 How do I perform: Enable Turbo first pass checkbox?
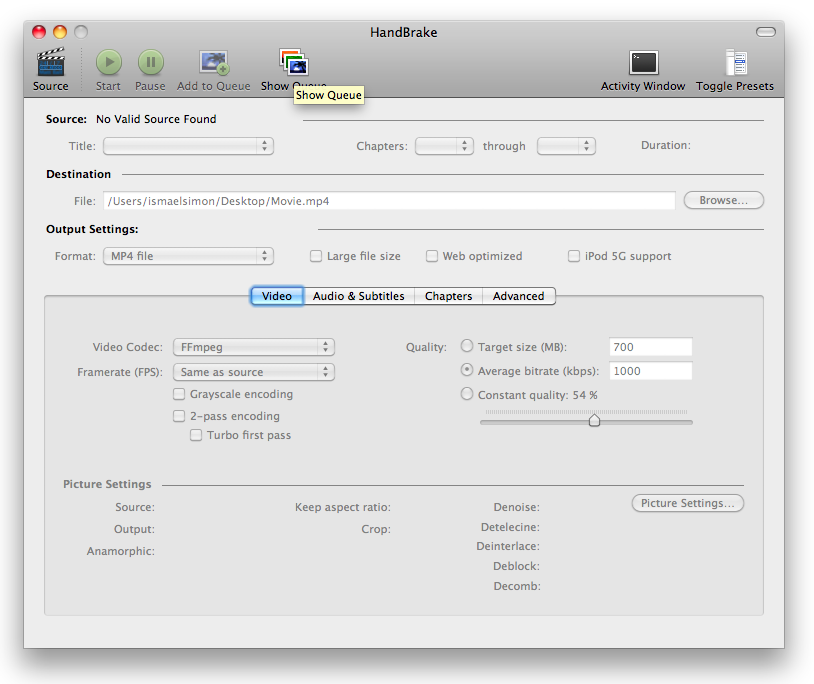point(196,435)
